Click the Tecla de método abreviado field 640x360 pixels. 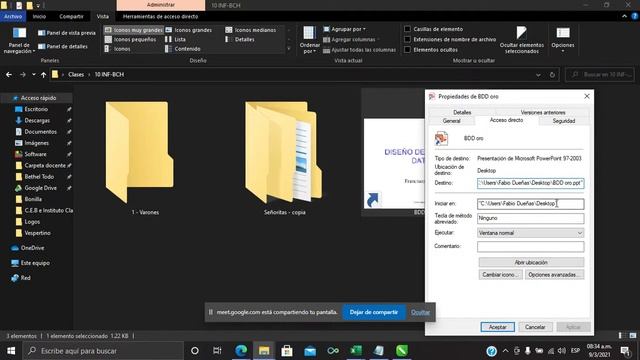tap(530, 218)
